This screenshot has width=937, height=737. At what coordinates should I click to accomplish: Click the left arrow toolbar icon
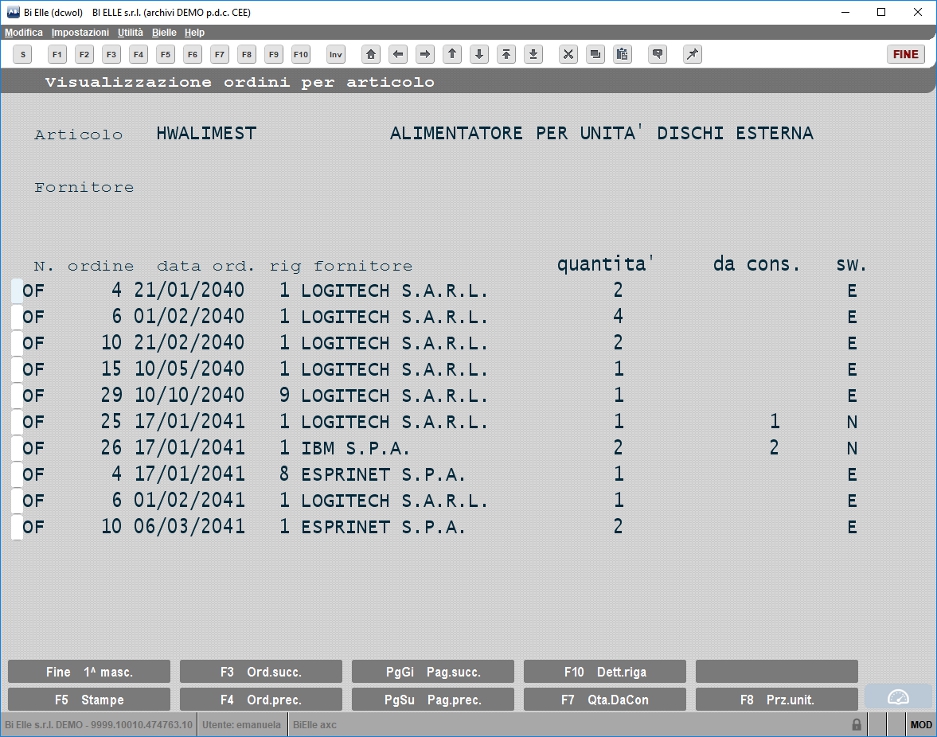398,54
